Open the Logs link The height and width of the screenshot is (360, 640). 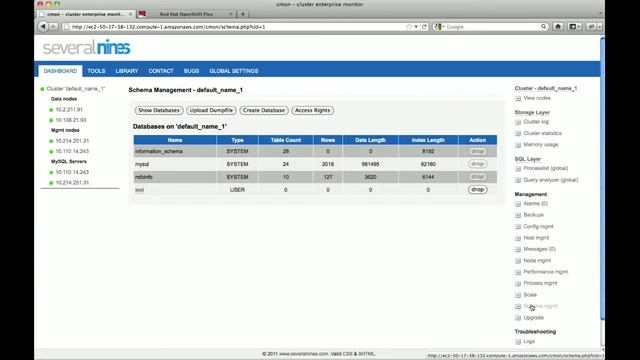[529, 342]
